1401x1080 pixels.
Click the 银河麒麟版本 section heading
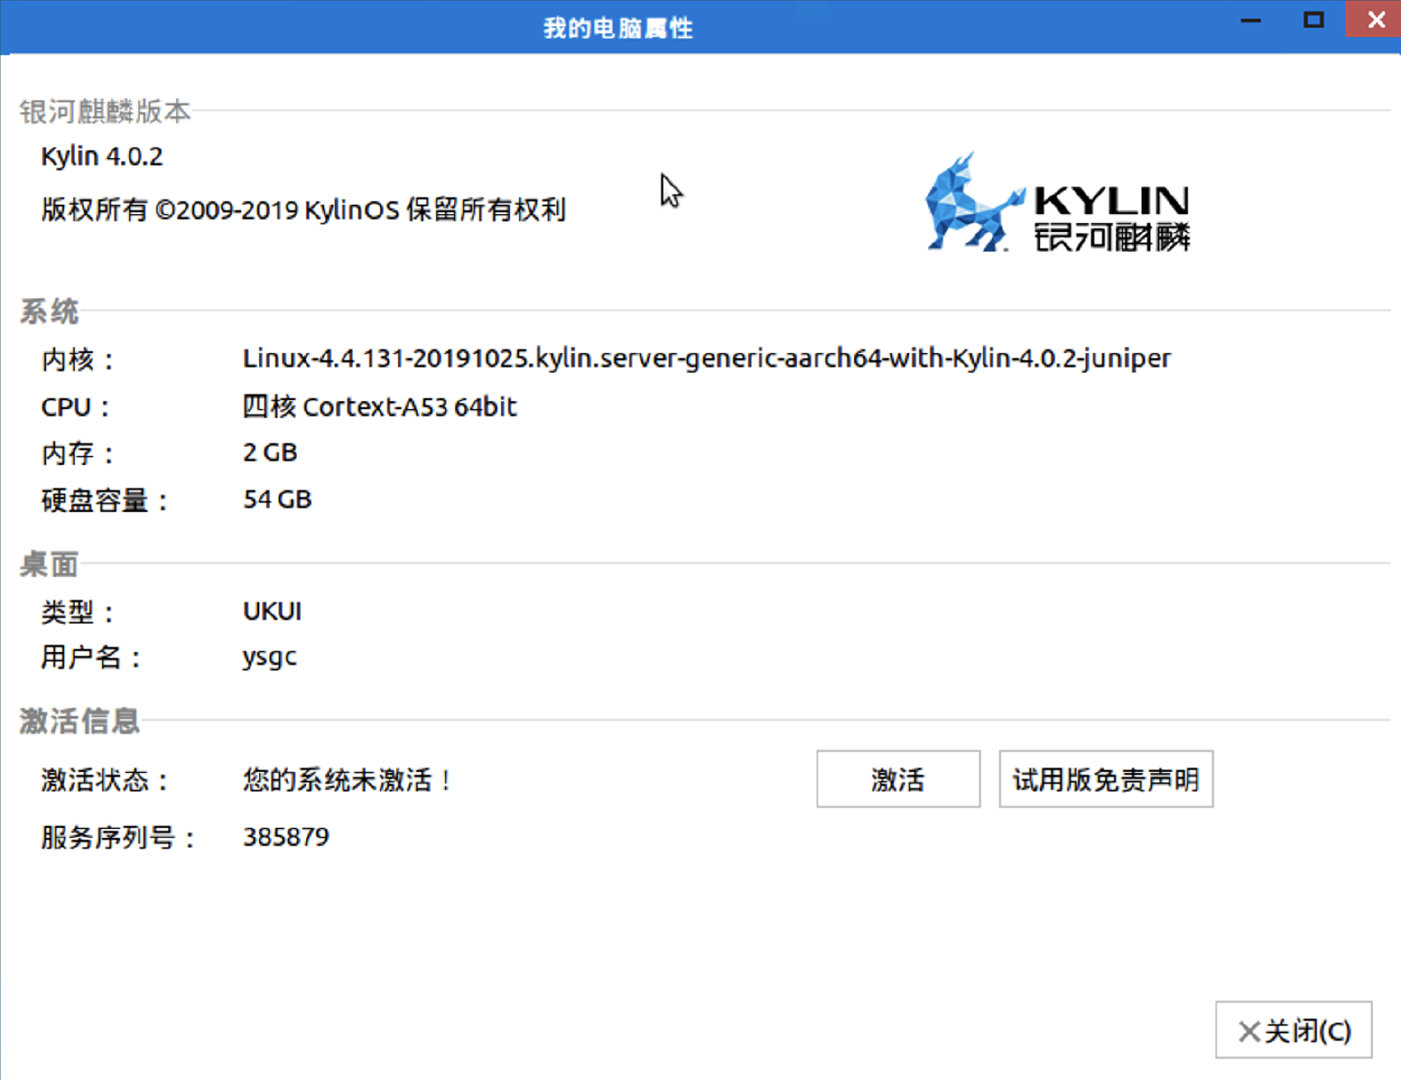pyautogui.click(x=105, y=112)
